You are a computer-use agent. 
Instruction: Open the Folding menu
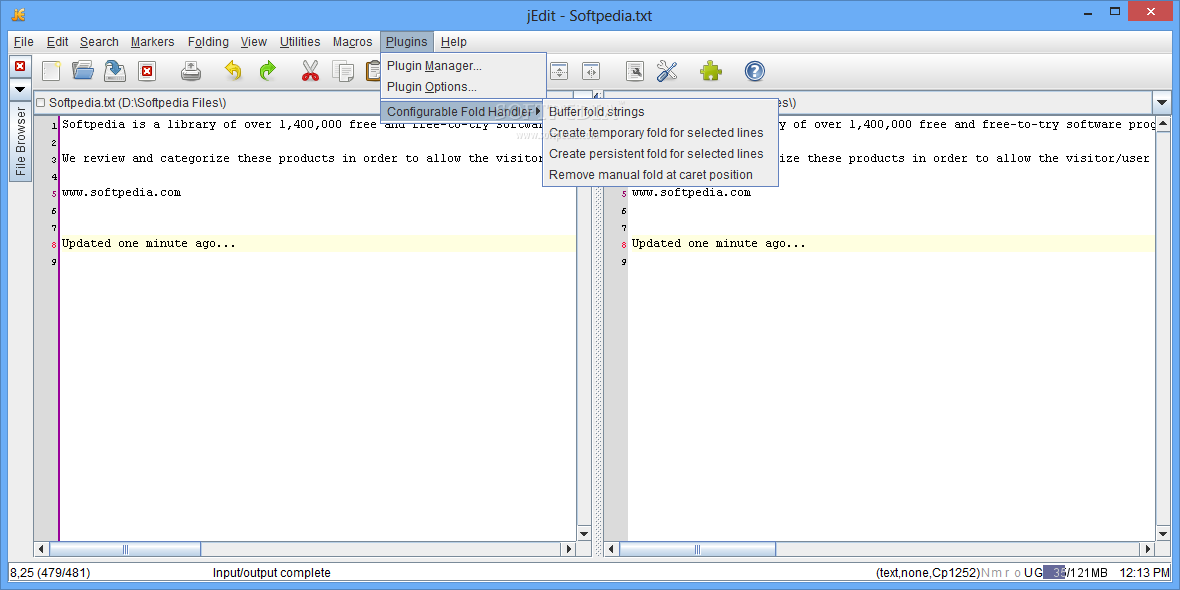[x=208, y=42]
